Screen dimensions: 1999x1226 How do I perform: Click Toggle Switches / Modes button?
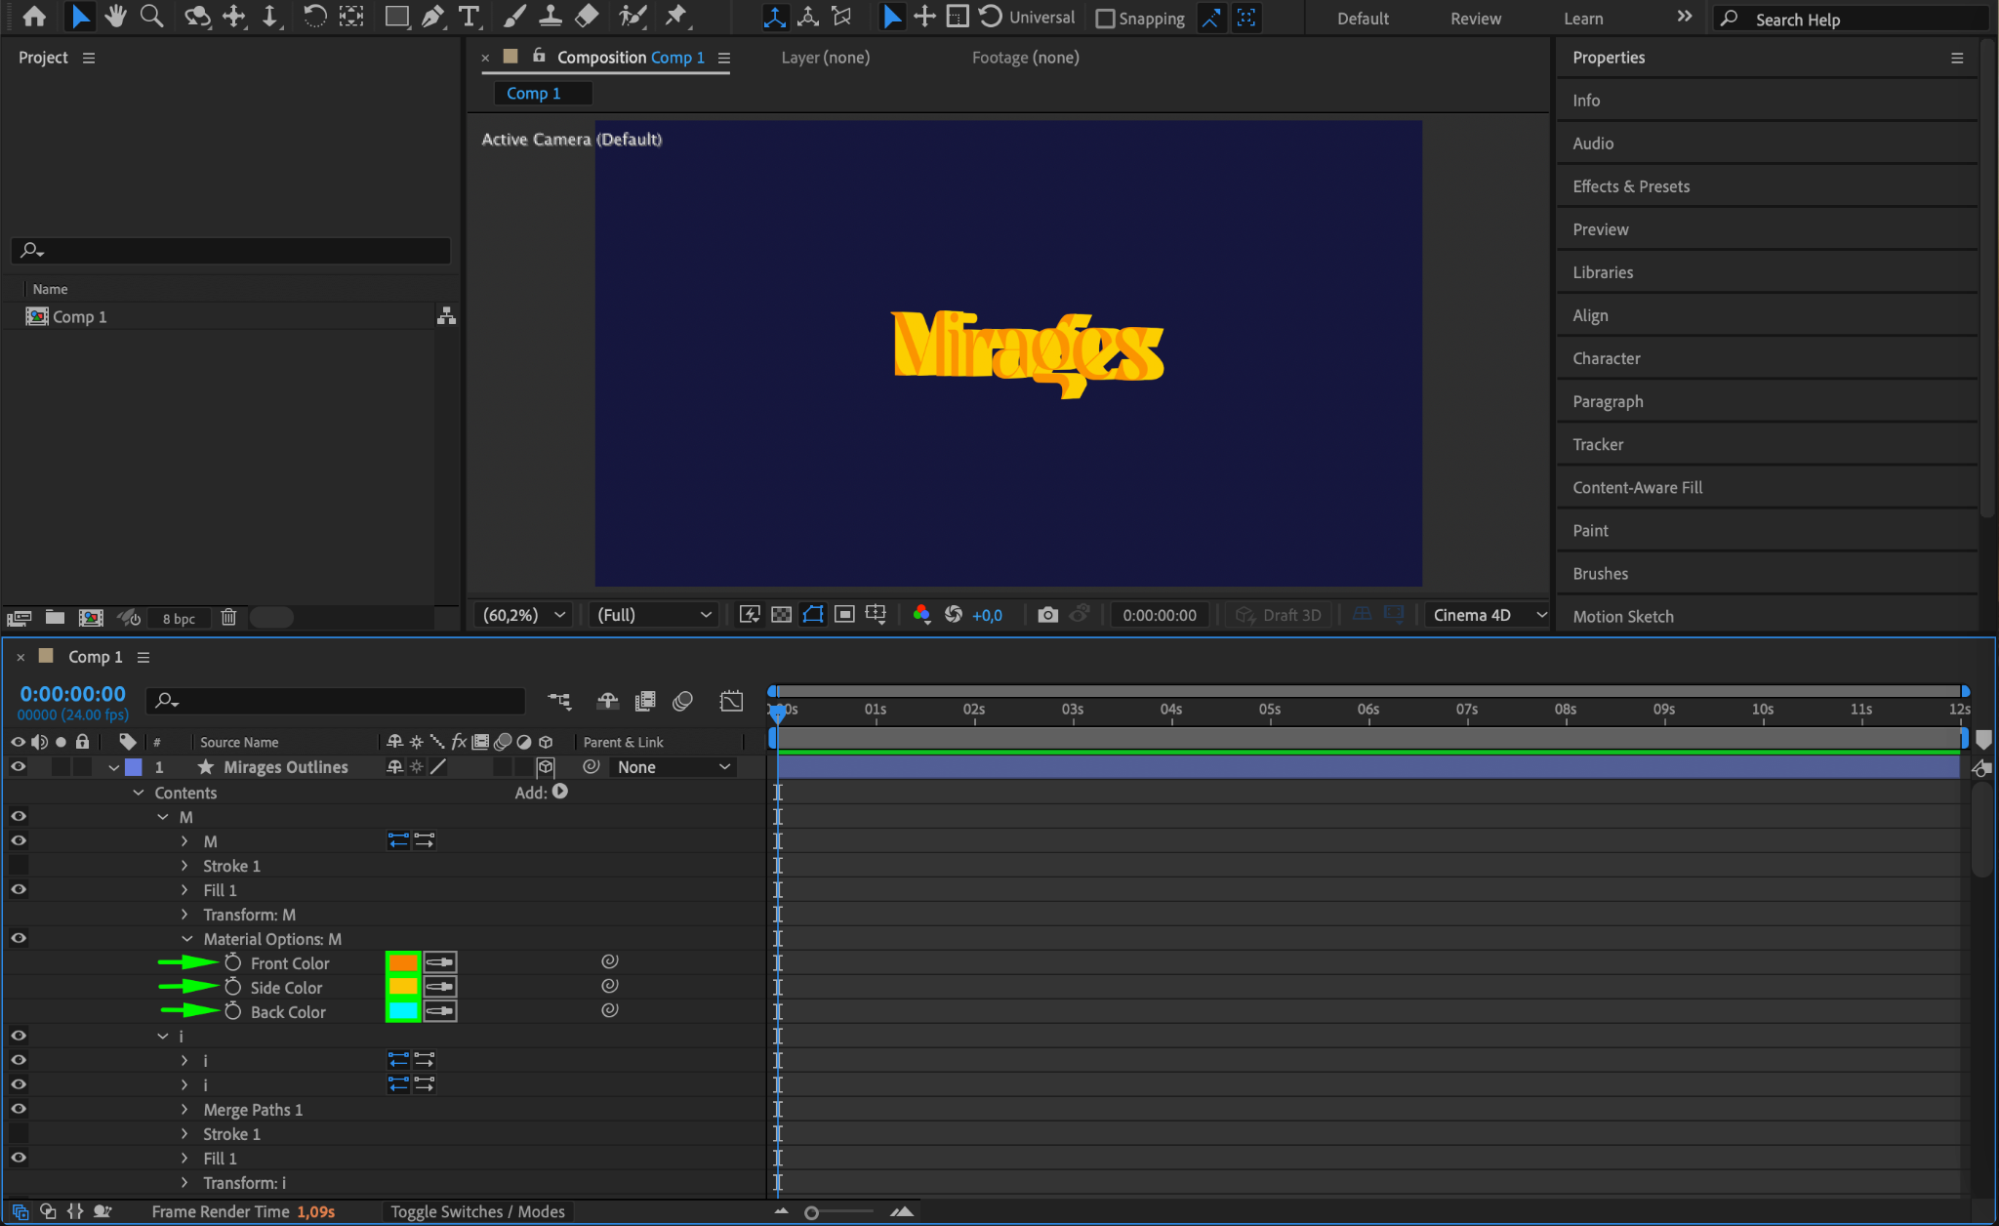477,1212
